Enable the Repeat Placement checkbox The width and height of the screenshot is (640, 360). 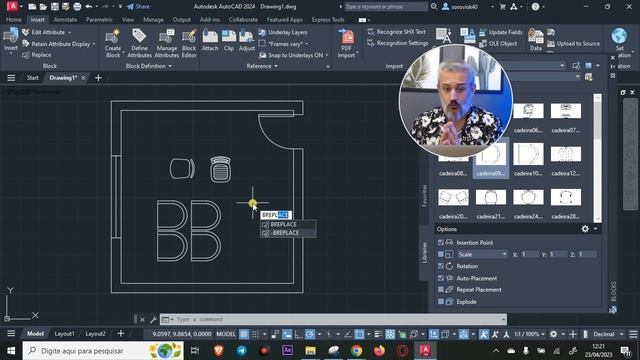click(441, 289)
